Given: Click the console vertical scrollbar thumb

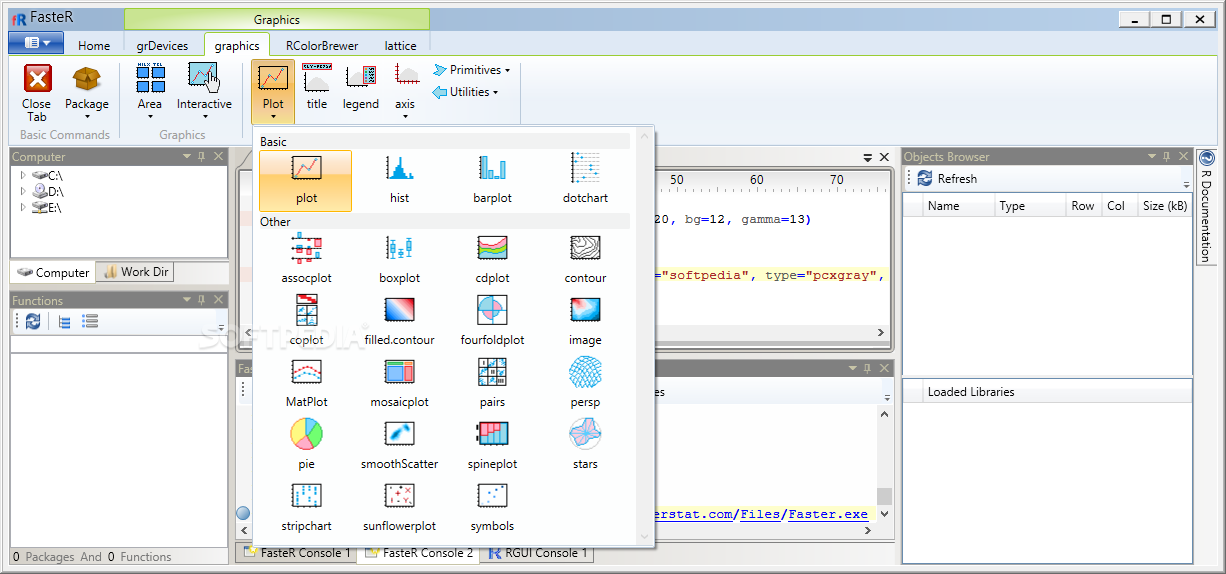Looking at the screenshot, I should 884,497.
